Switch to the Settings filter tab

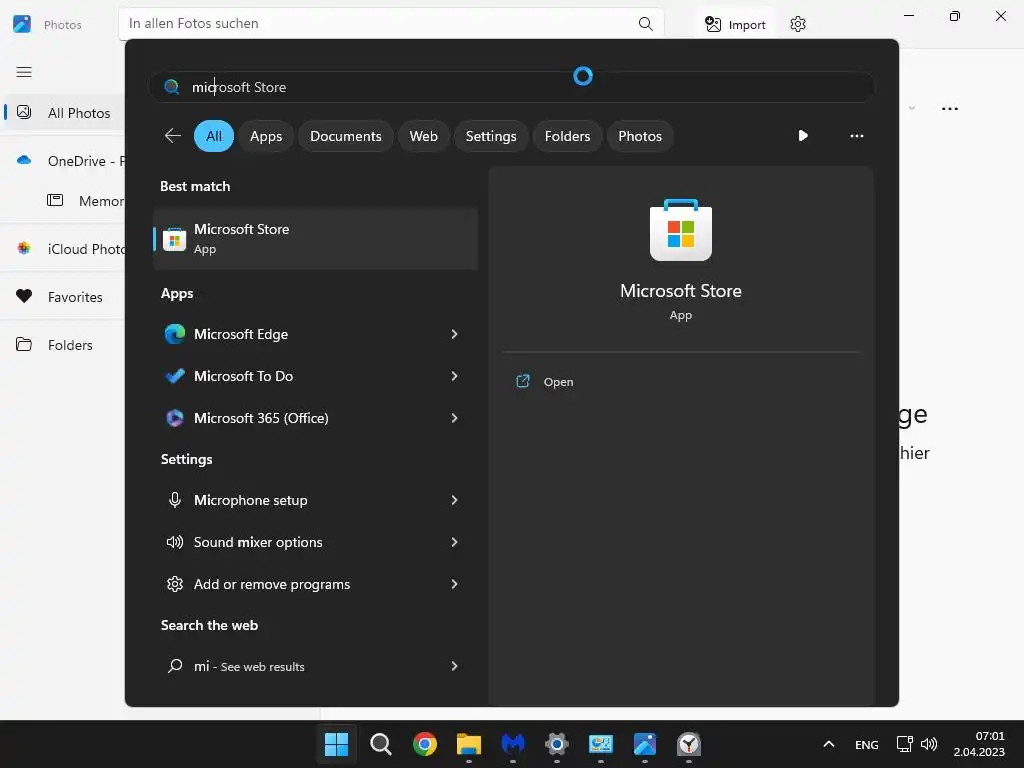[x=491, y=136]
